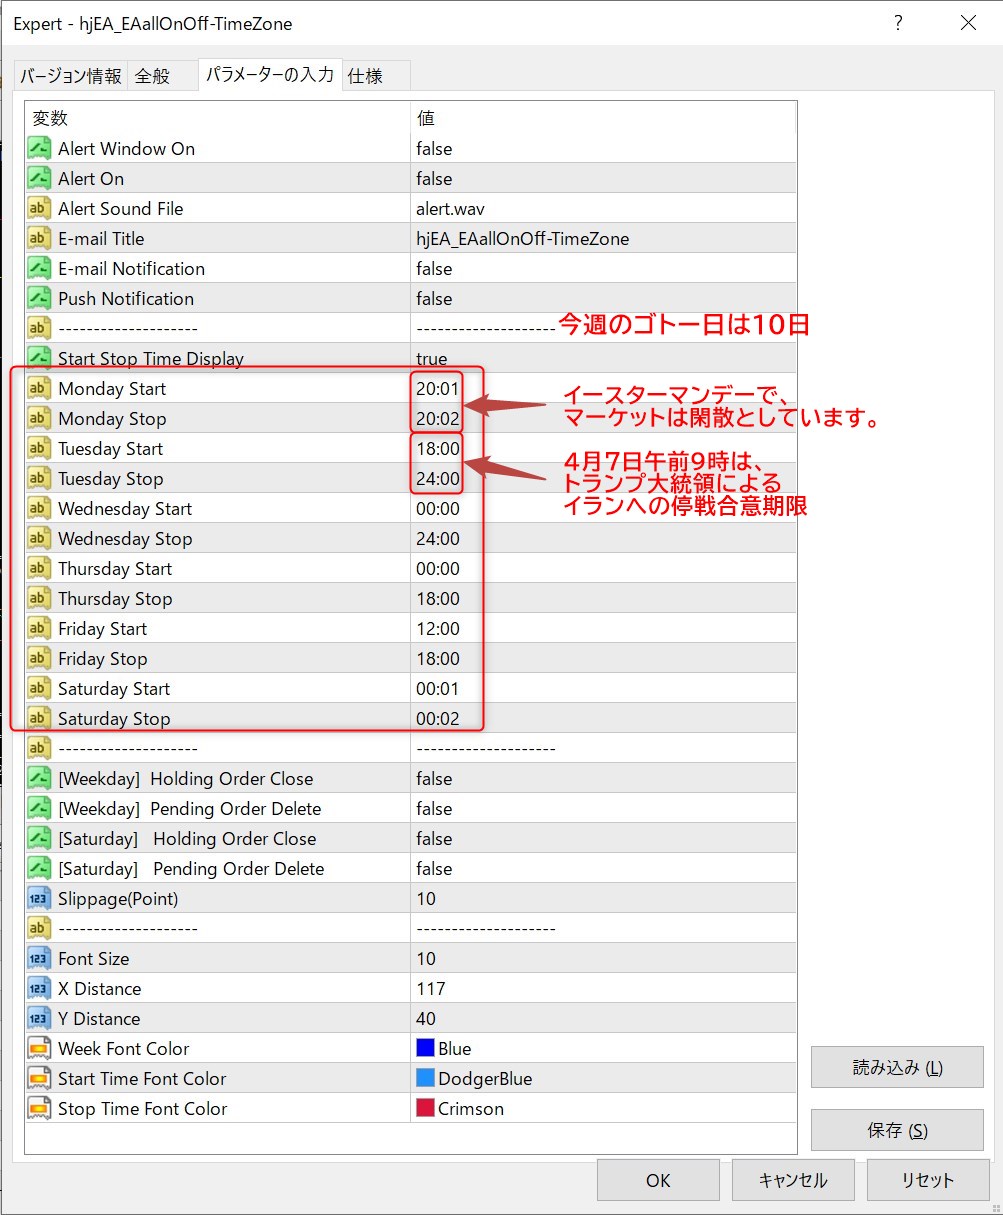Viewport: 1003px width, 1215px height.
Task: Open the 仕様 tab
Action: 366,76
